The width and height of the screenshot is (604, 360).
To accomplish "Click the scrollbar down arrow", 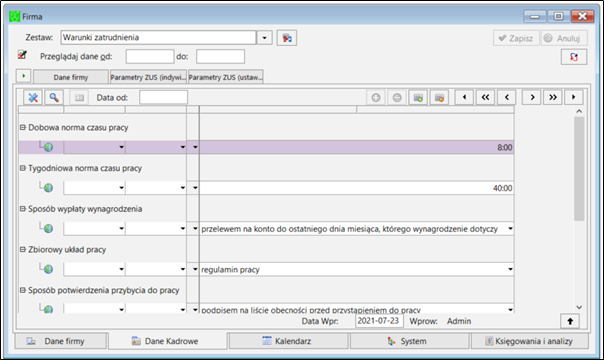I will [579, 307].
